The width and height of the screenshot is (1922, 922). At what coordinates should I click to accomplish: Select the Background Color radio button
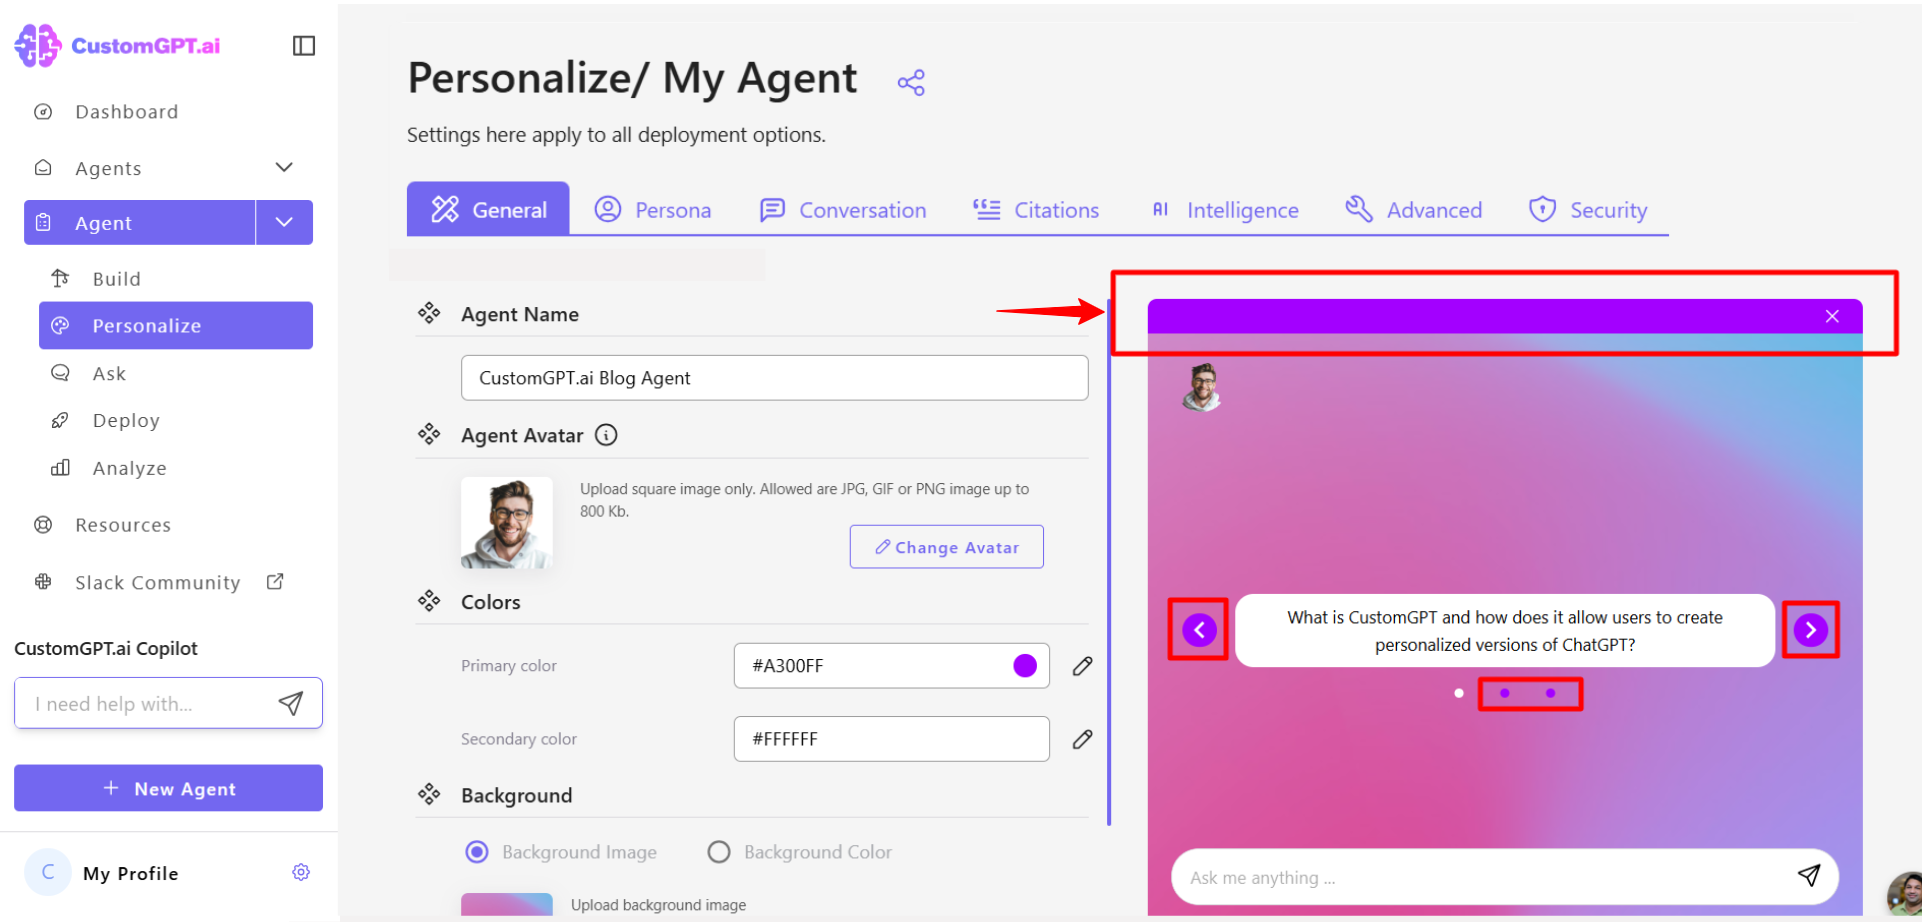[x=718, y=852]
